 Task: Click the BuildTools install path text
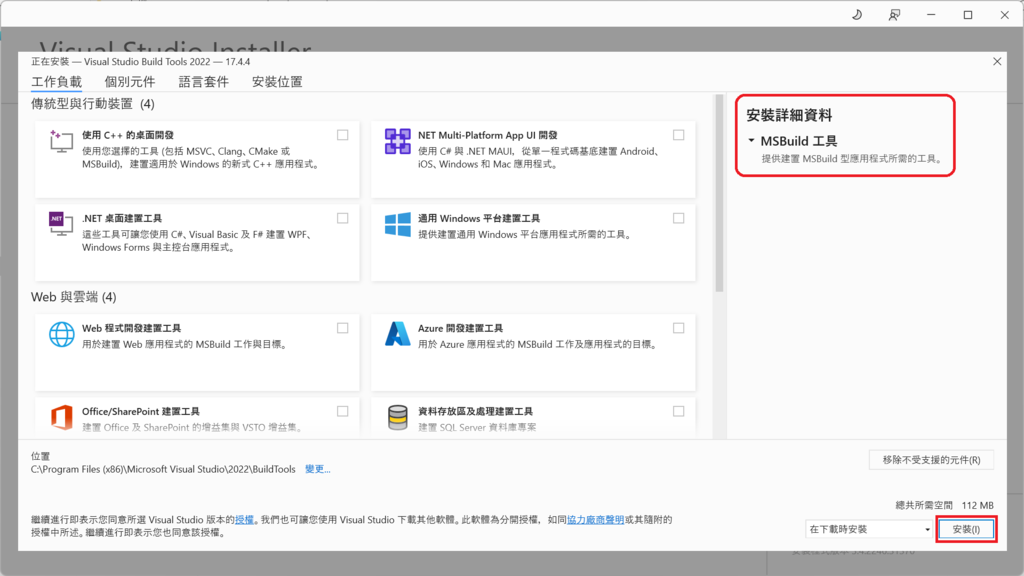(163, 469)
